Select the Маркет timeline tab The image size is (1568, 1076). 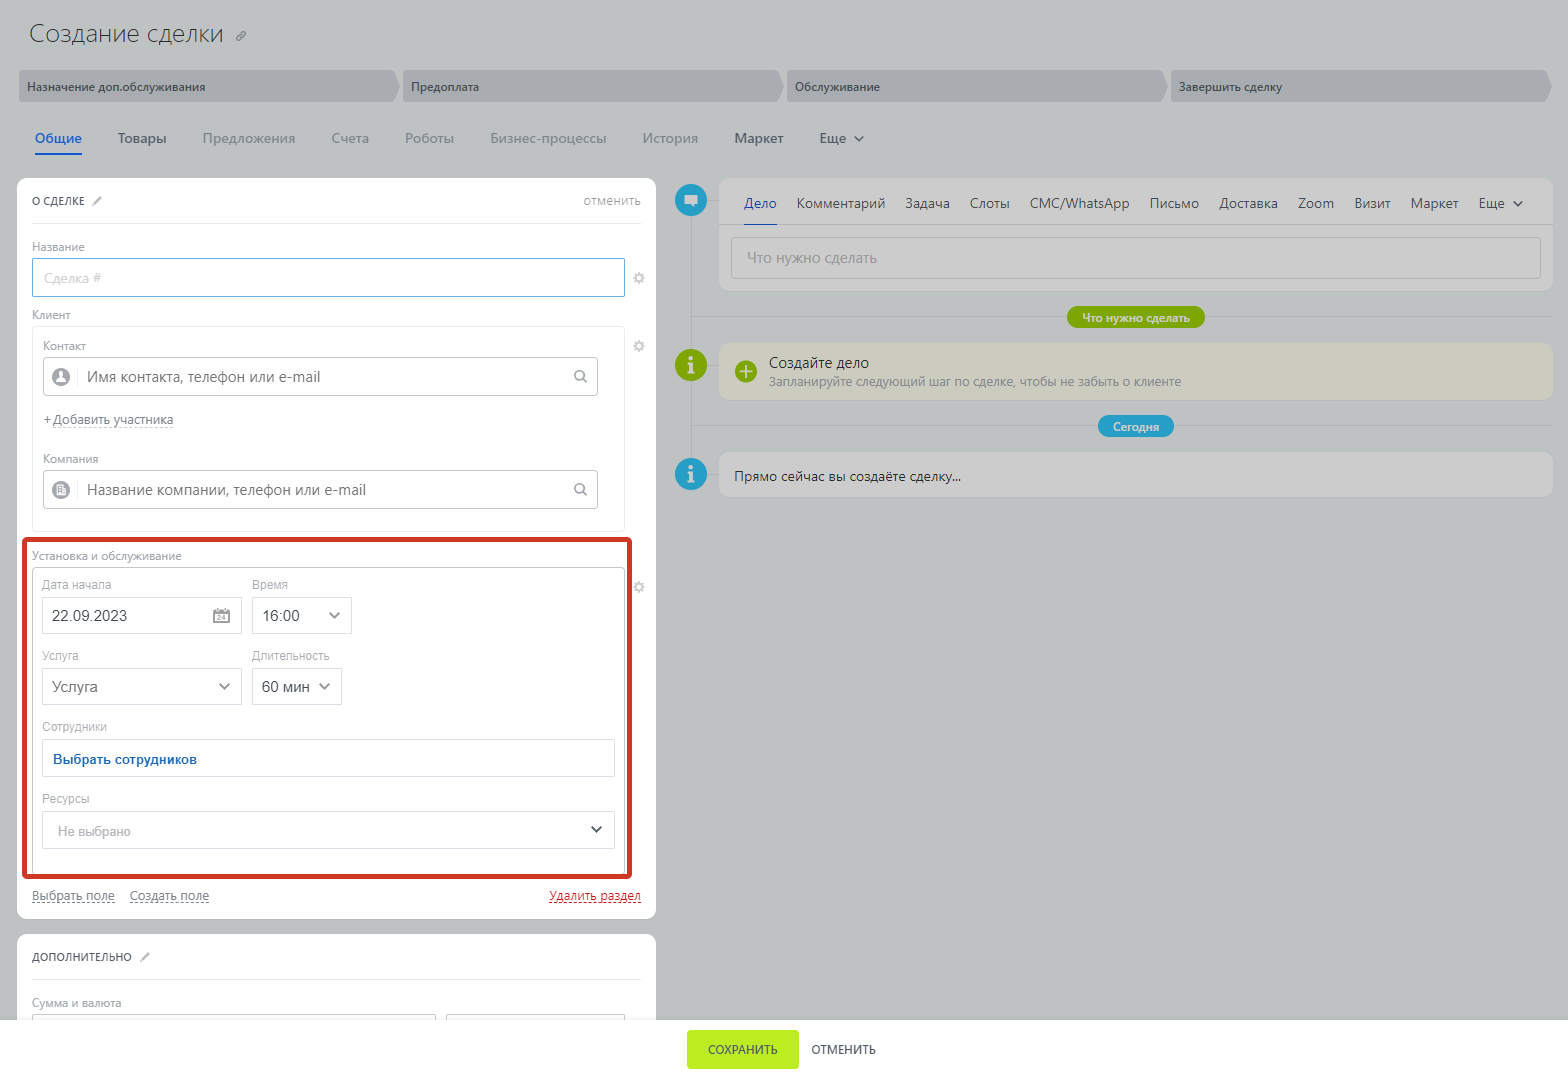click(x=1434, y=203)
